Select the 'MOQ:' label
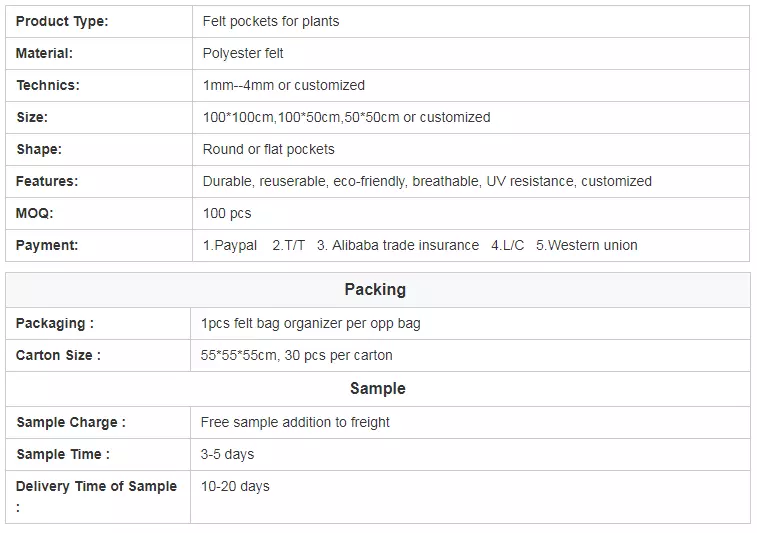This screenshot has width=757, height=533. click(x=34, y=213)
